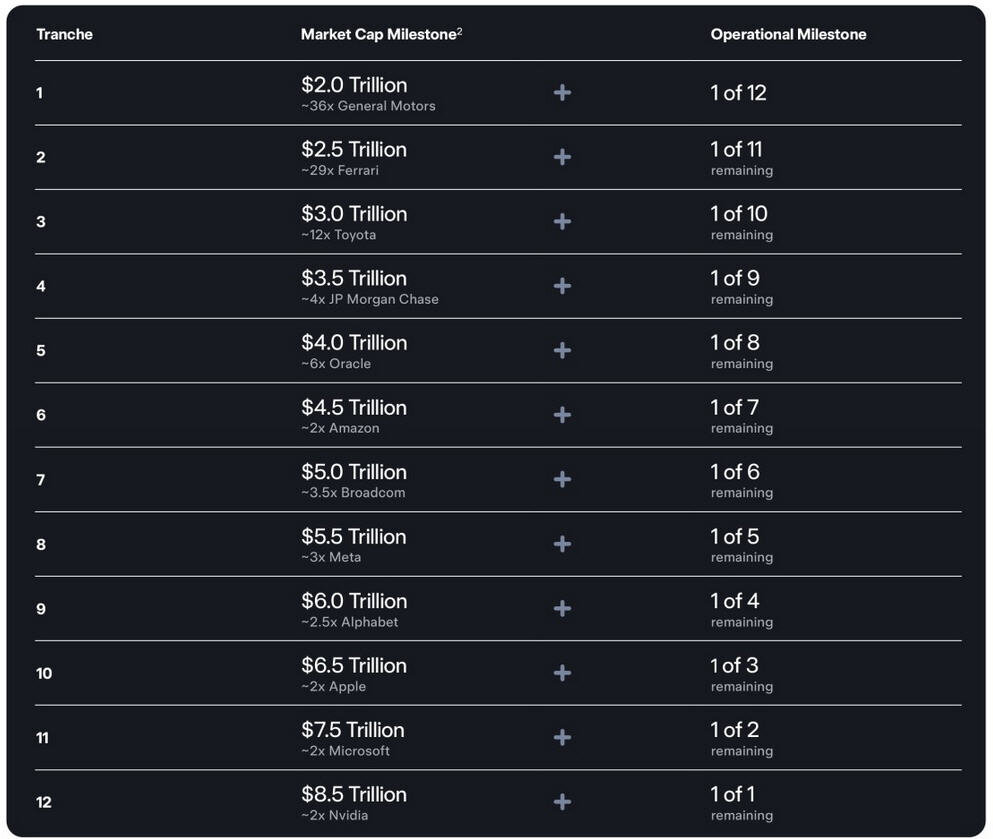Click the Operational Milestone column header
The height and width of the screenshot is (839, 993).
pos(788,34)
